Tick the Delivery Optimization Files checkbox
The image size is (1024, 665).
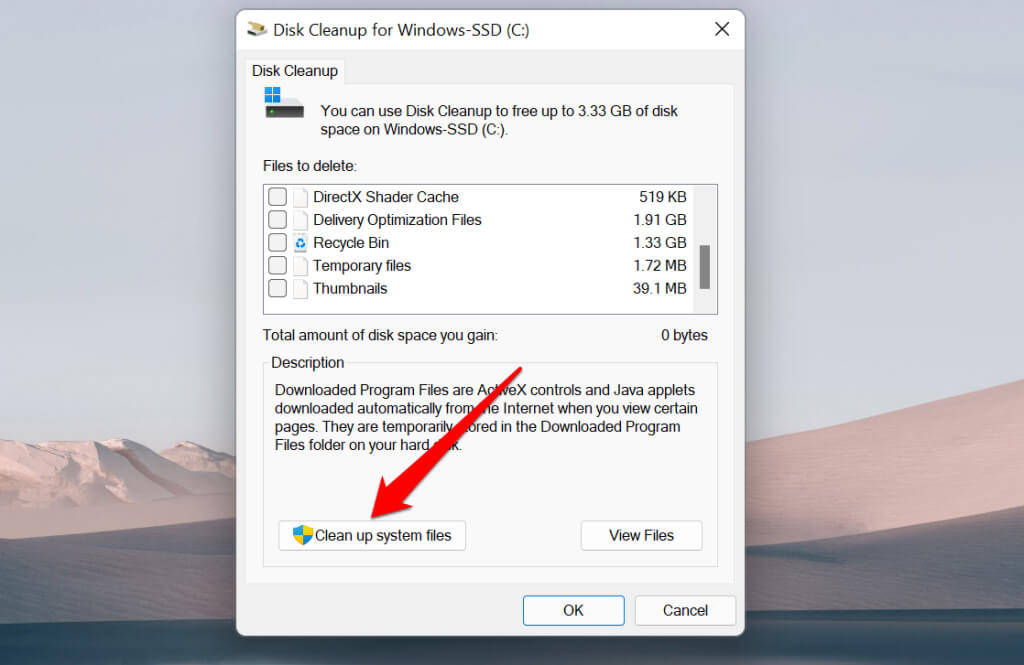277,219
